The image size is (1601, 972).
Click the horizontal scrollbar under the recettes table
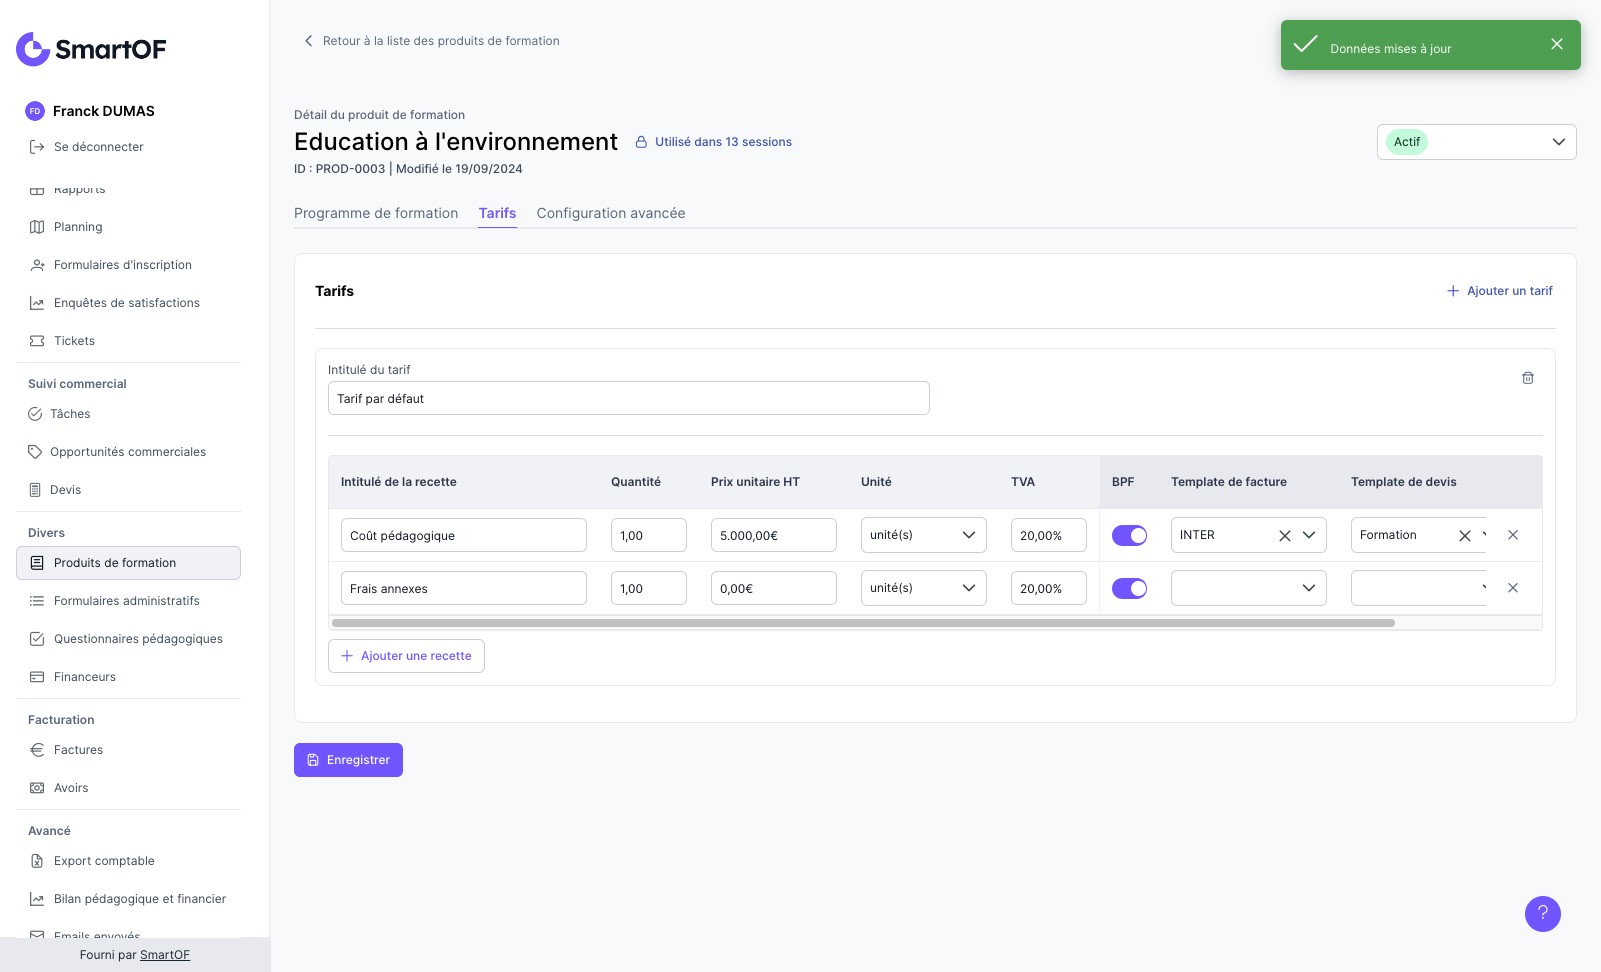tap(862, 623)
